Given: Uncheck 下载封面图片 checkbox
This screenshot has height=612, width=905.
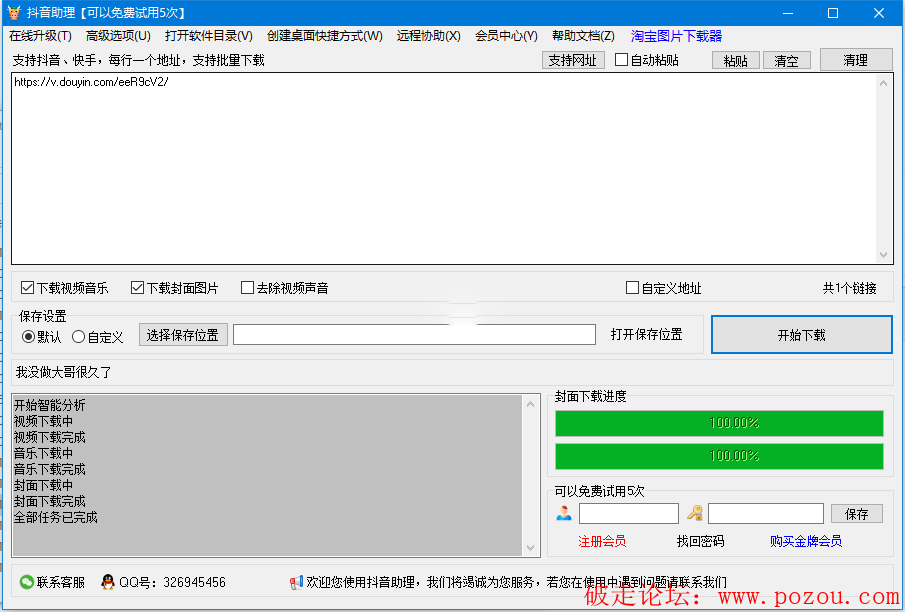Looking at the screenshot, I should pyautogui.click(x=137, y=288).
